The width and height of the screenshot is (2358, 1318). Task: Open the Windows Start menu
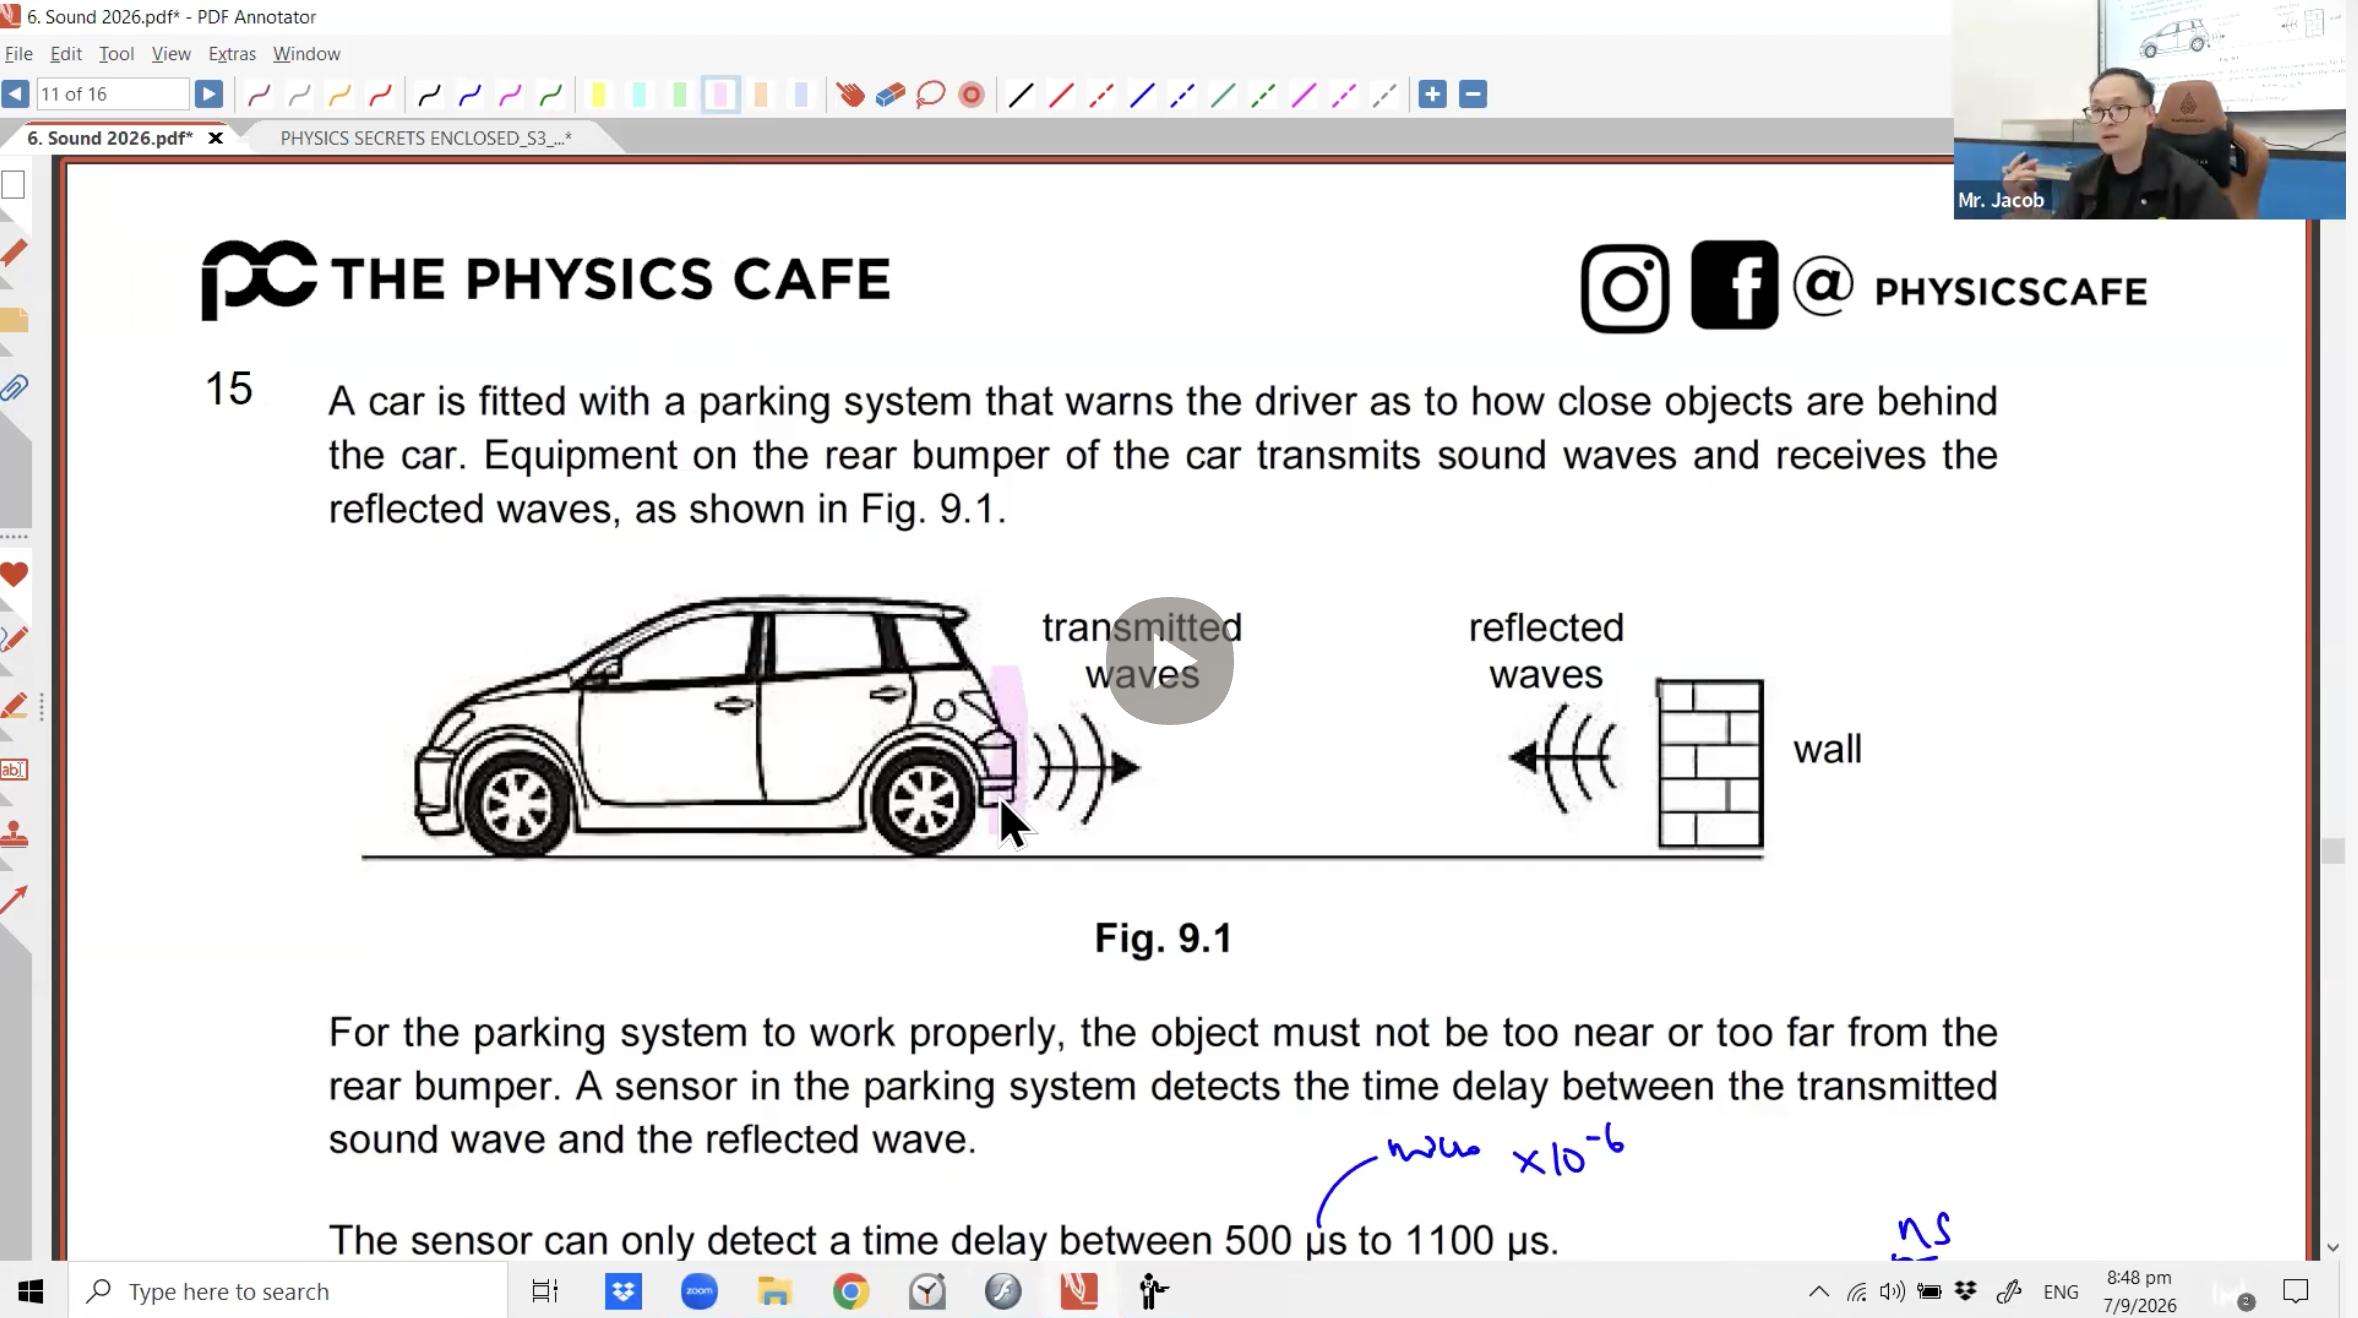click(31, 1292)
